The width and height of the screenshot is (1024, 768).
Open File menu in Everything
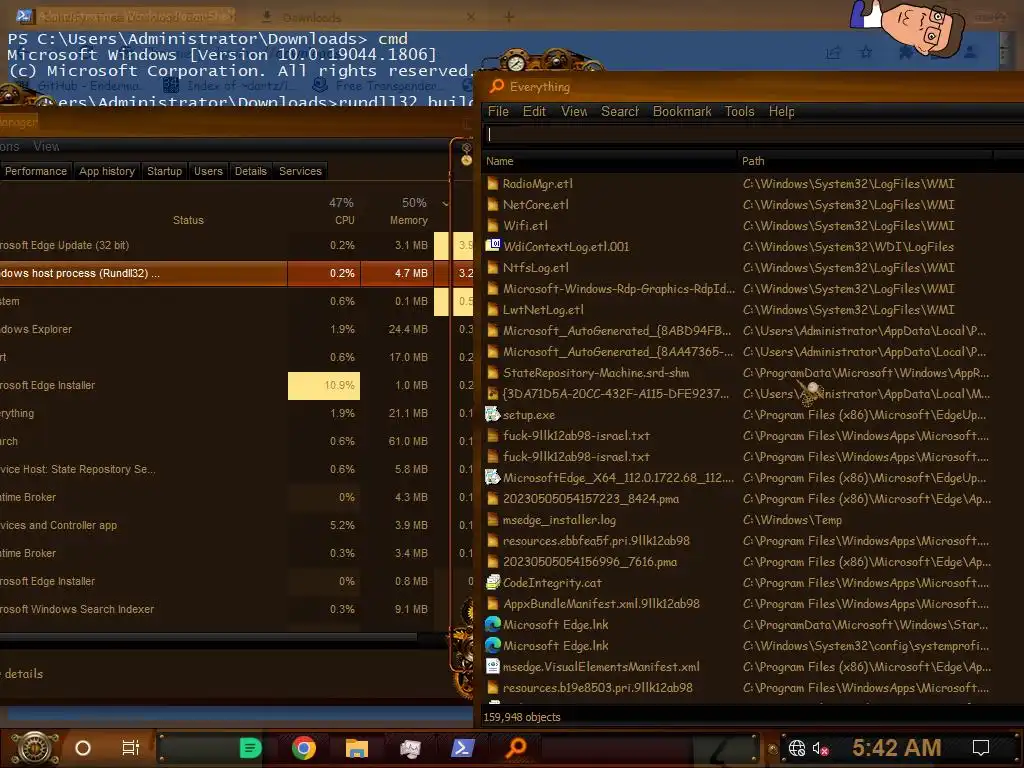pyautogui.click(x=498, y=112)
